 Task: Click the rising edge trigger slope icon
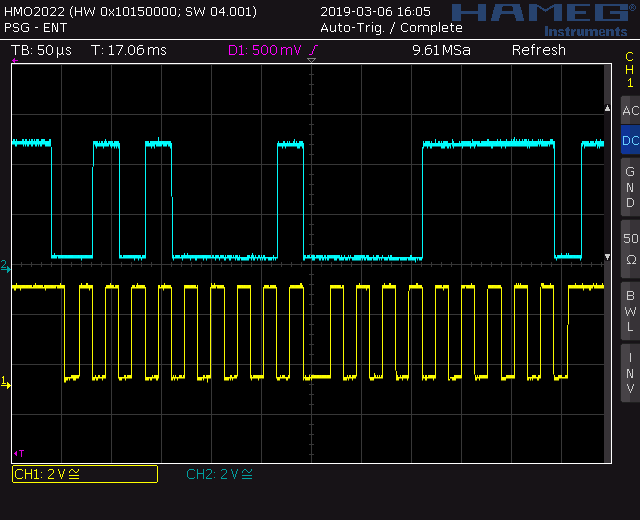(313, 50)
